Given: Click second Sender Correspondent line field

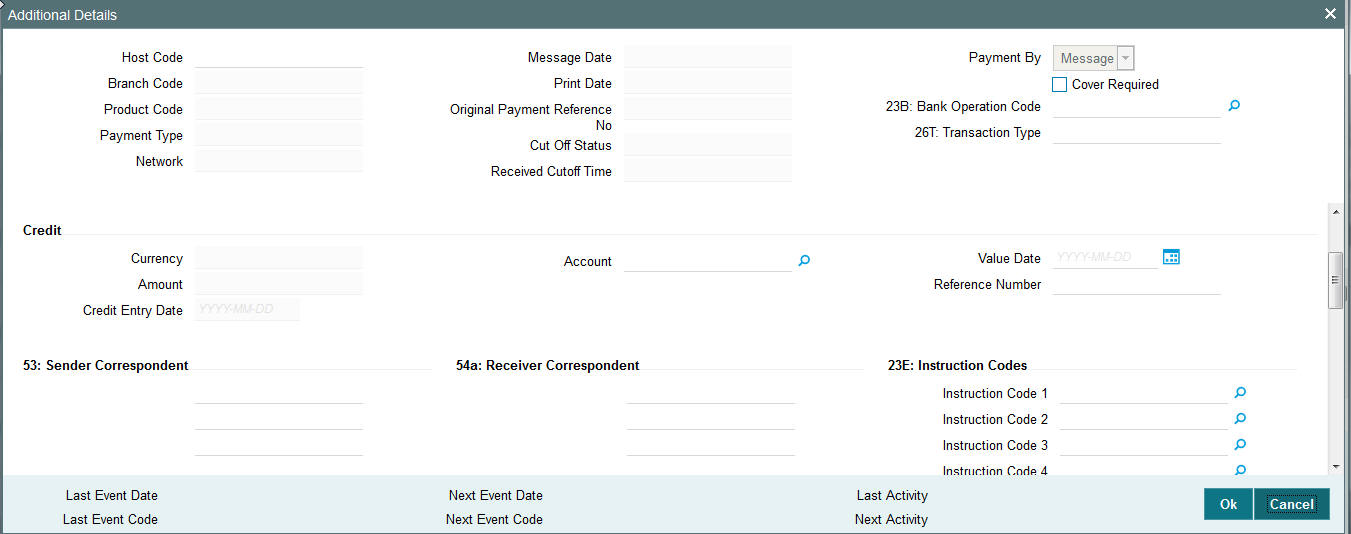Looking at the screenshot, I should (x=279, y=419).
